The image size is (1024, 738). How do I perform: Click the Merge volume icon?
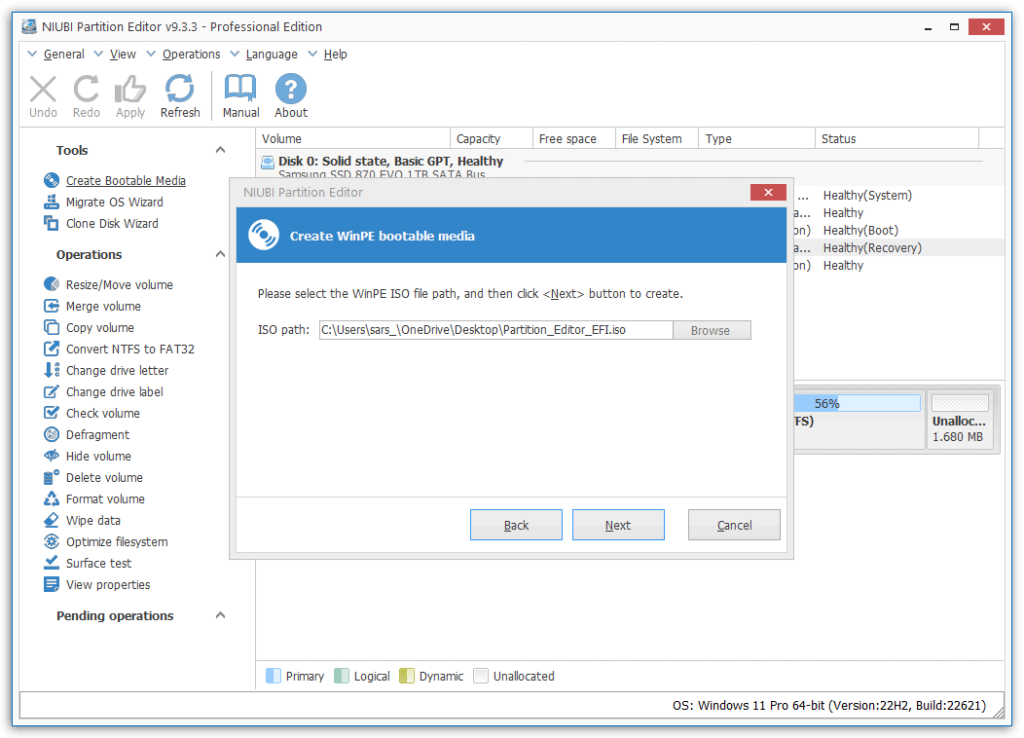pos(52,306)
